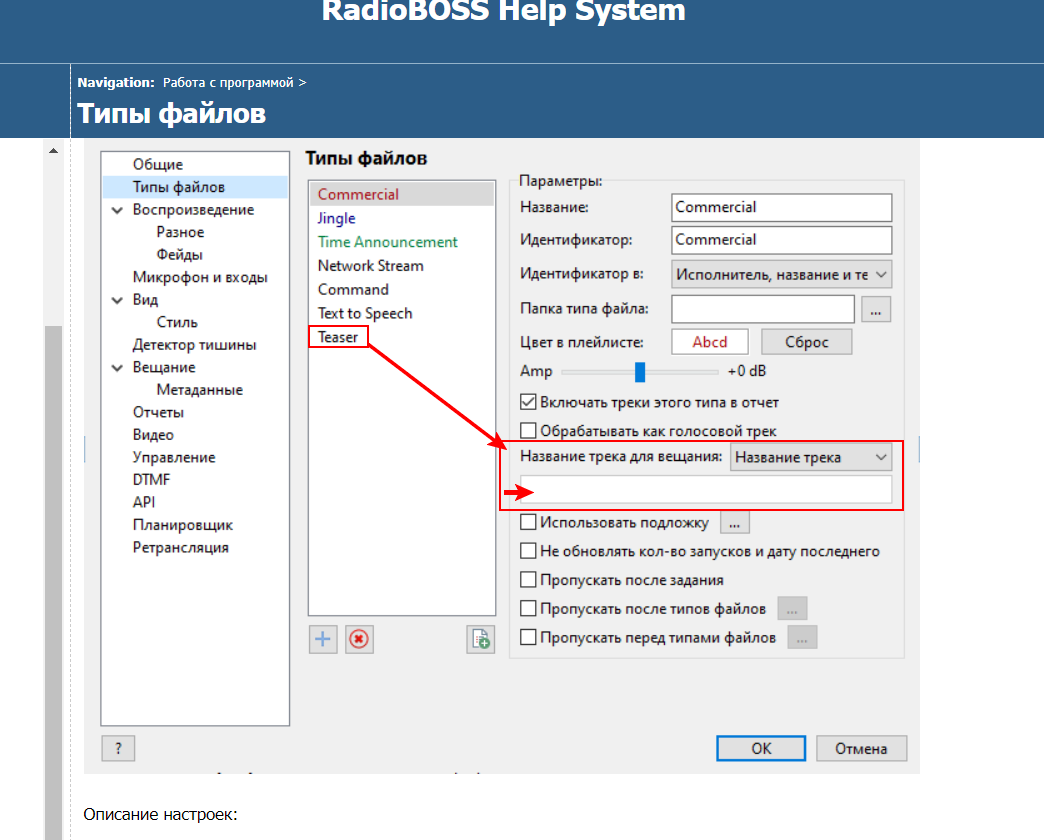Click the add file type plus icon

[322, 640]
